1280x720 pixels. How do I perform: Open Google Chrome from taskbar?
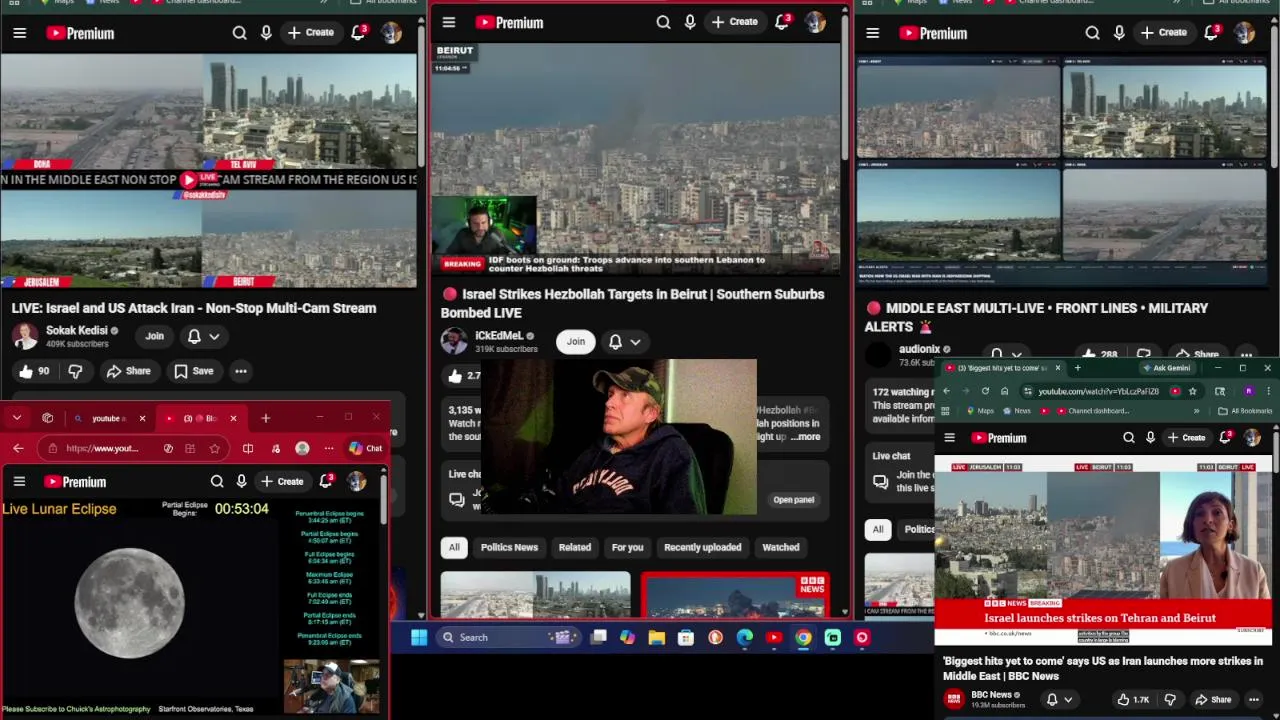(803, 637)
